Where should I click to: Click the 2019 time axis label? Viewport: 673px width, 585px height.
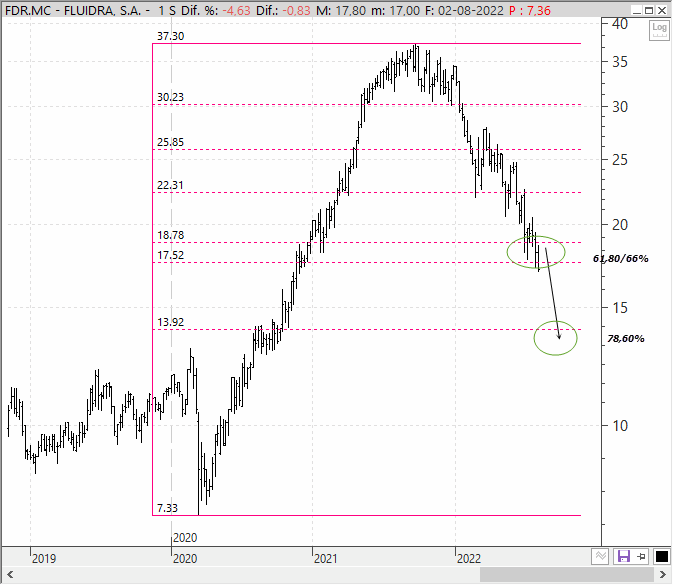click(44, 559)
